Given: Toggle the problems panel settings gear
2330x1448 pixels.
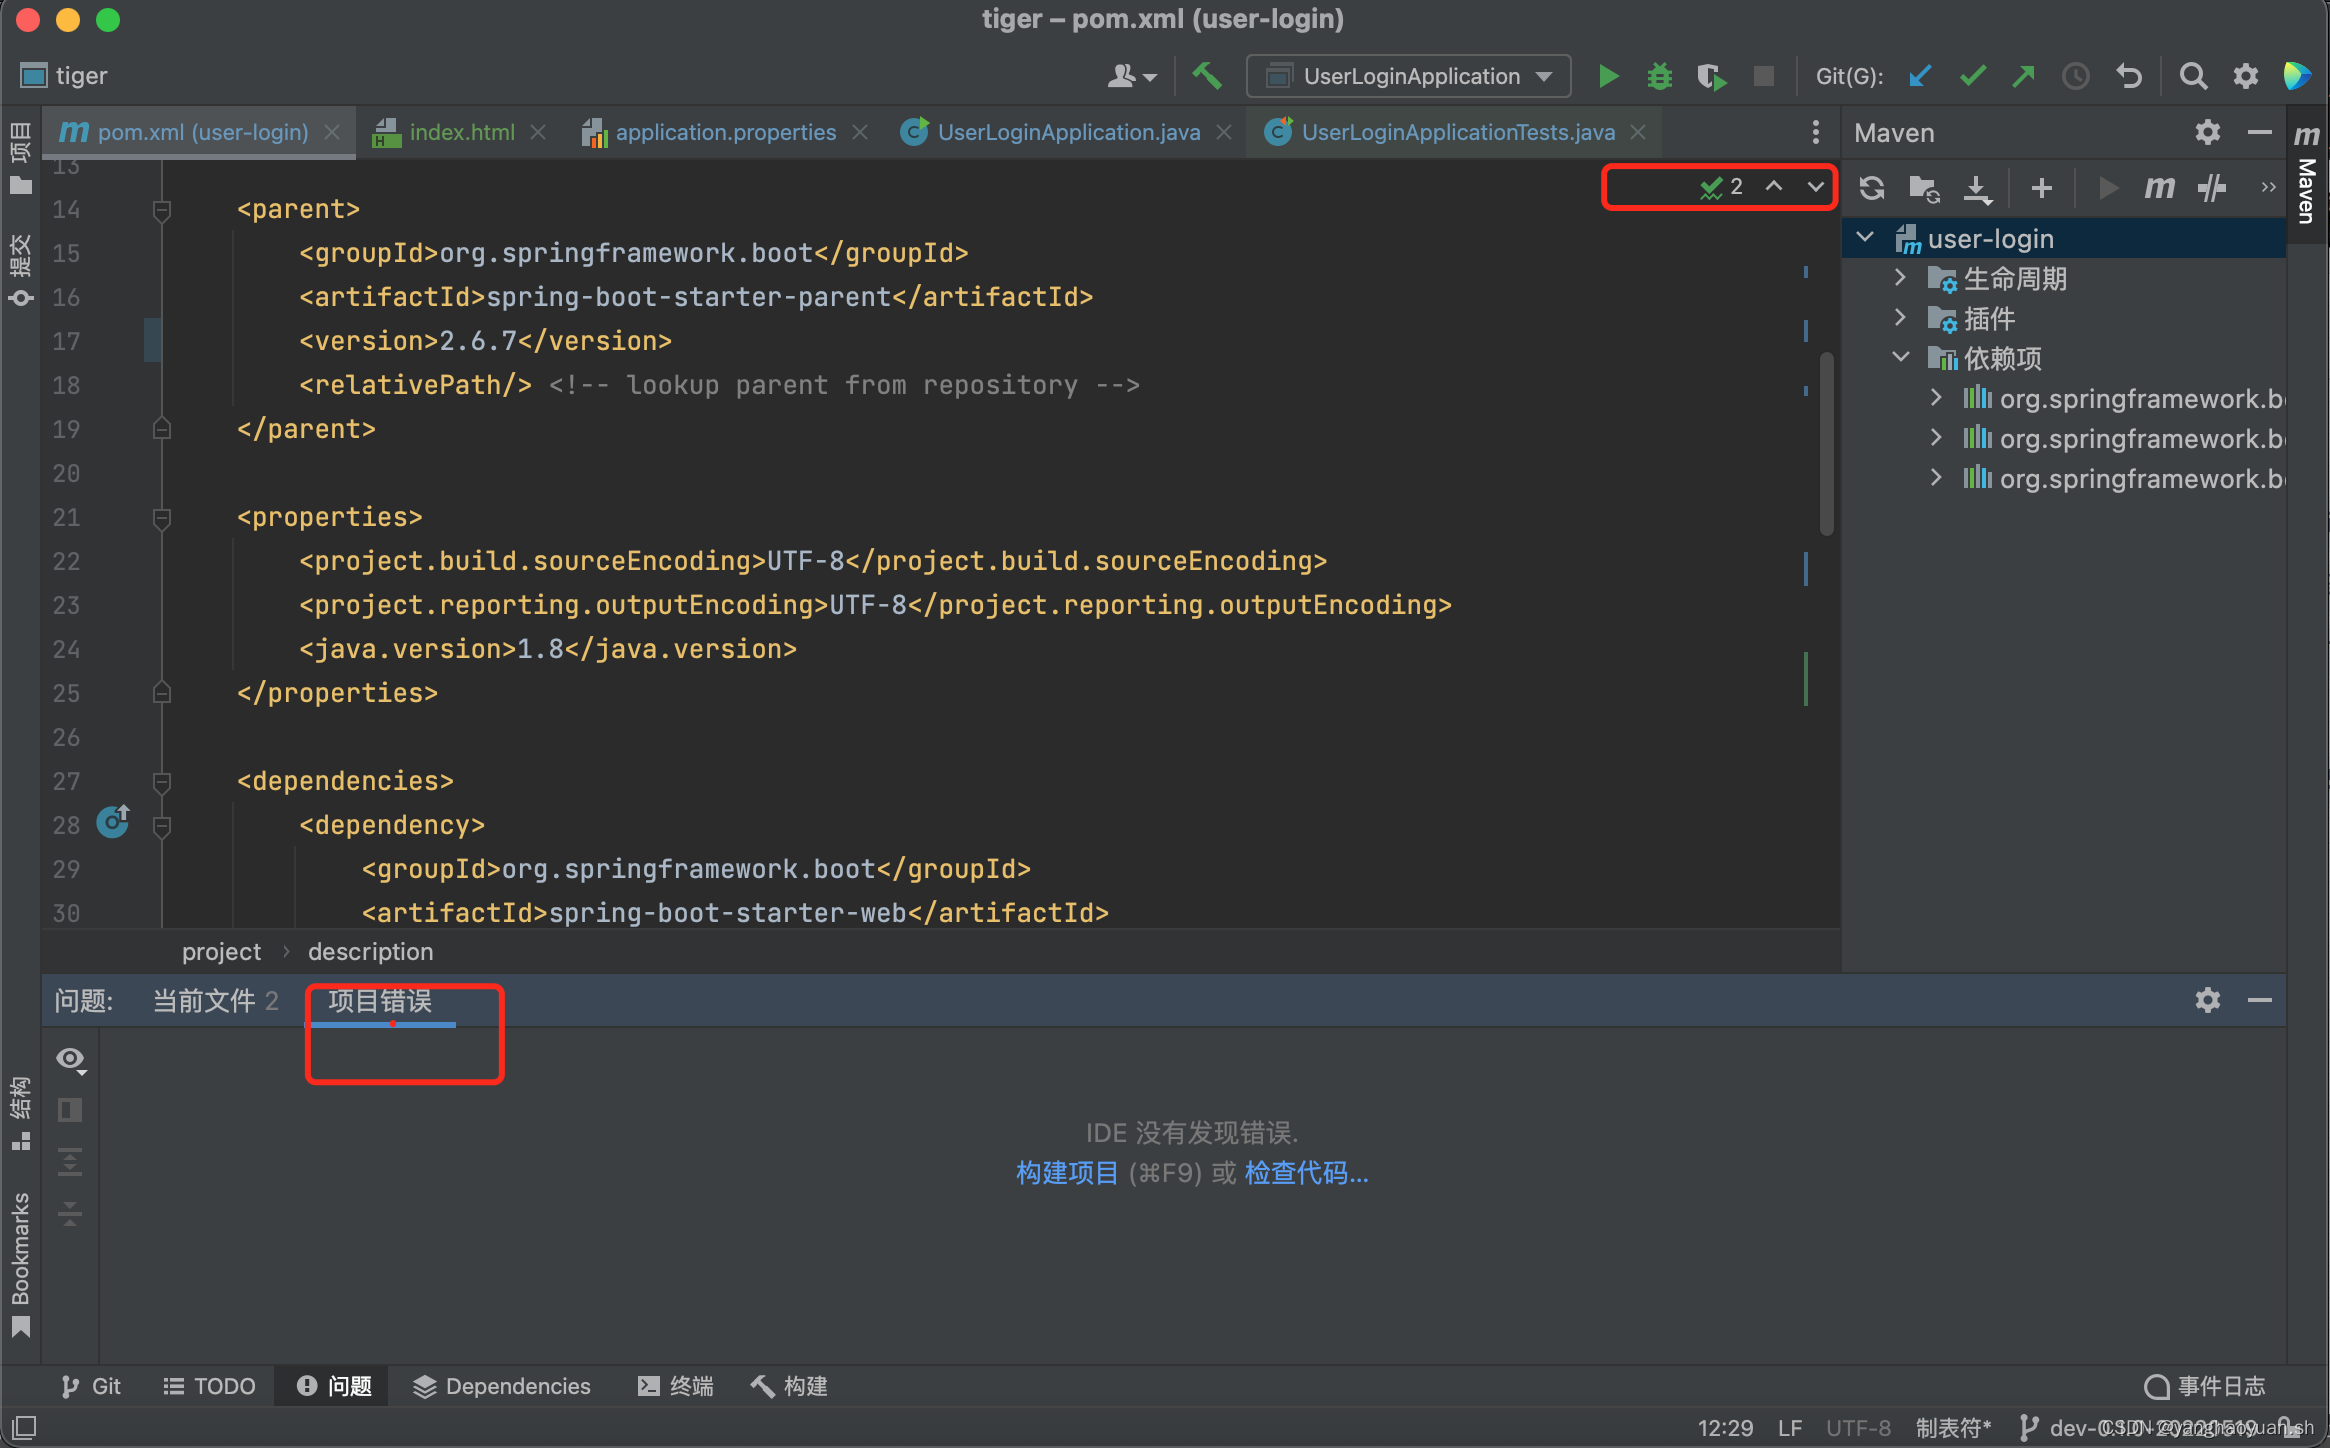Looking at the screenshot, I should click(x=2207, y=1001).
